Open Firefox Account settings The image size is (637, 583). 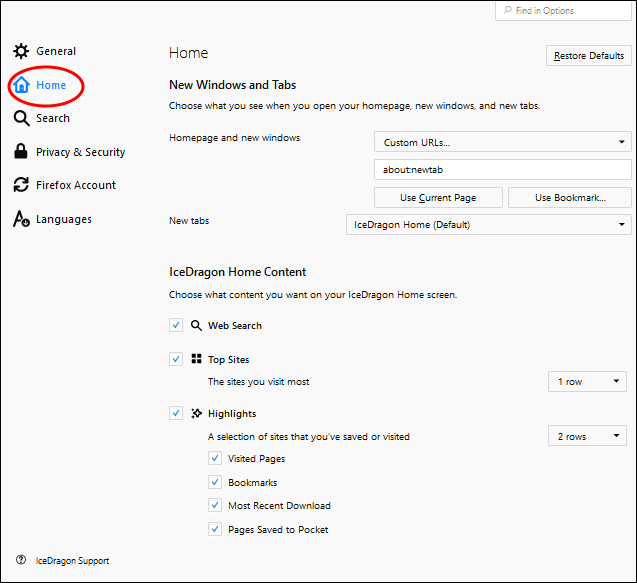[76, 185]
